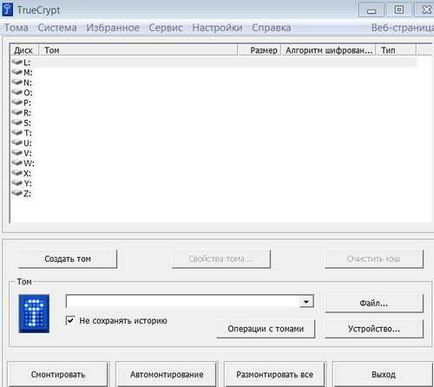
Task: Select the Z: drive icon
Action: [17, 192]
